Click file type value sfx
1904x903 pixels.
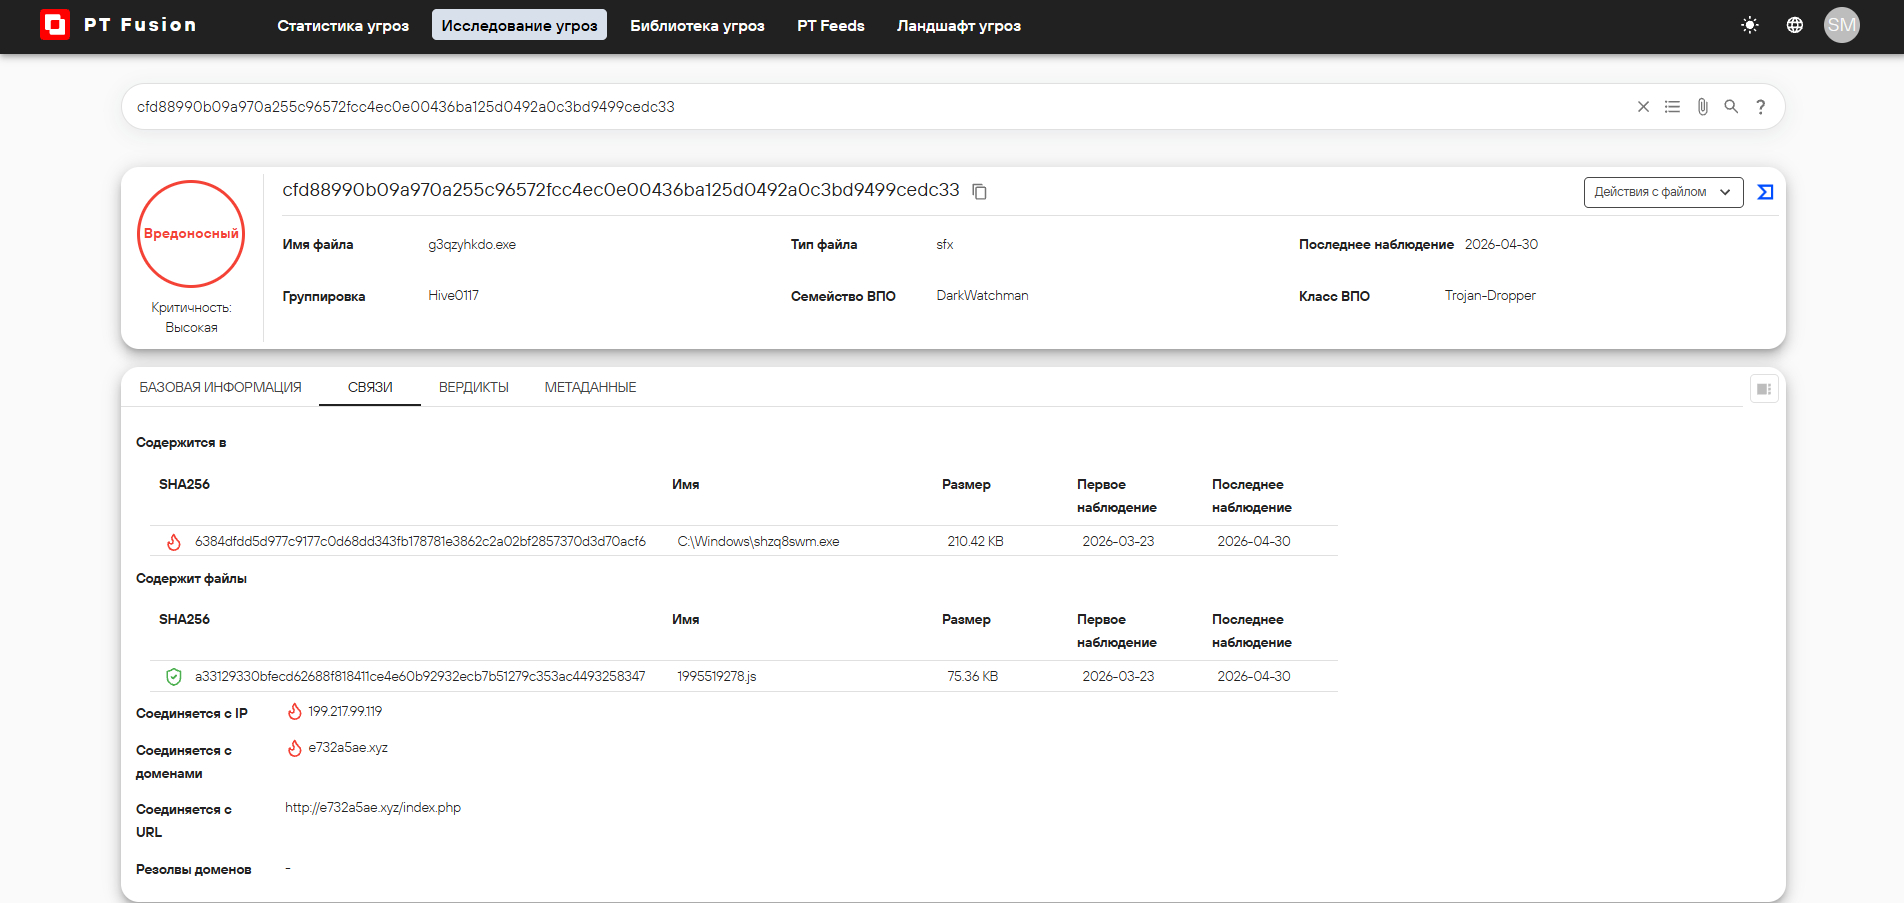[945, 244]
